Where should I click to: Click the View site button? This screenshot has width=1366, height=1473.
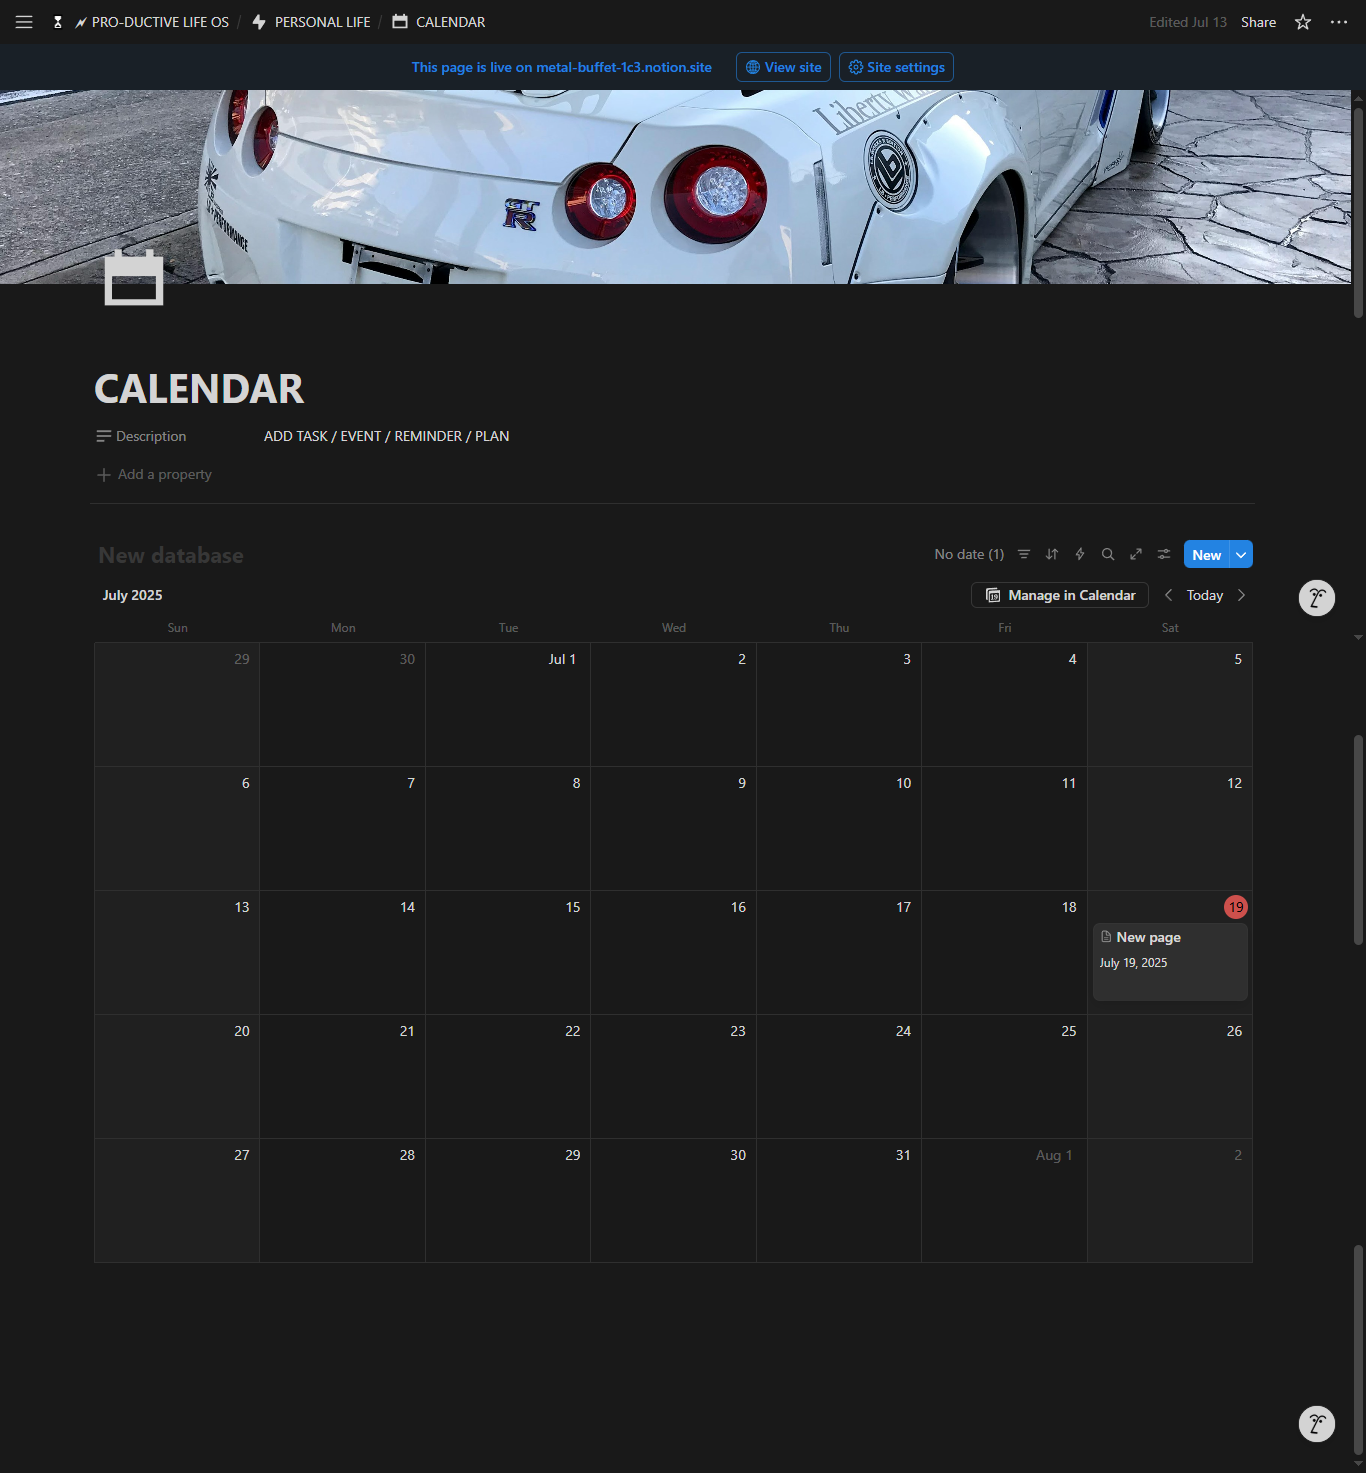tap(783, 67)
